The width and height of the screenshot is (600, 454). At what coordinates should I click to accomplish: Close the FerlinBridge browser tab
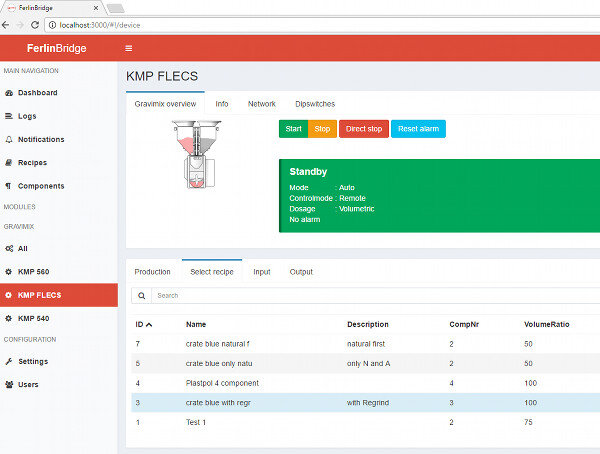pos(96,8)
